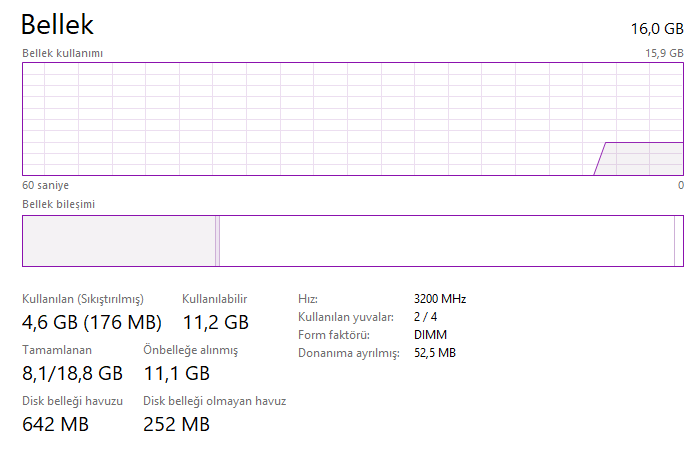This screenshot has height=461, width=698.
Task: Click the 3200 MHz speed value
Action: tap(439, 299)
